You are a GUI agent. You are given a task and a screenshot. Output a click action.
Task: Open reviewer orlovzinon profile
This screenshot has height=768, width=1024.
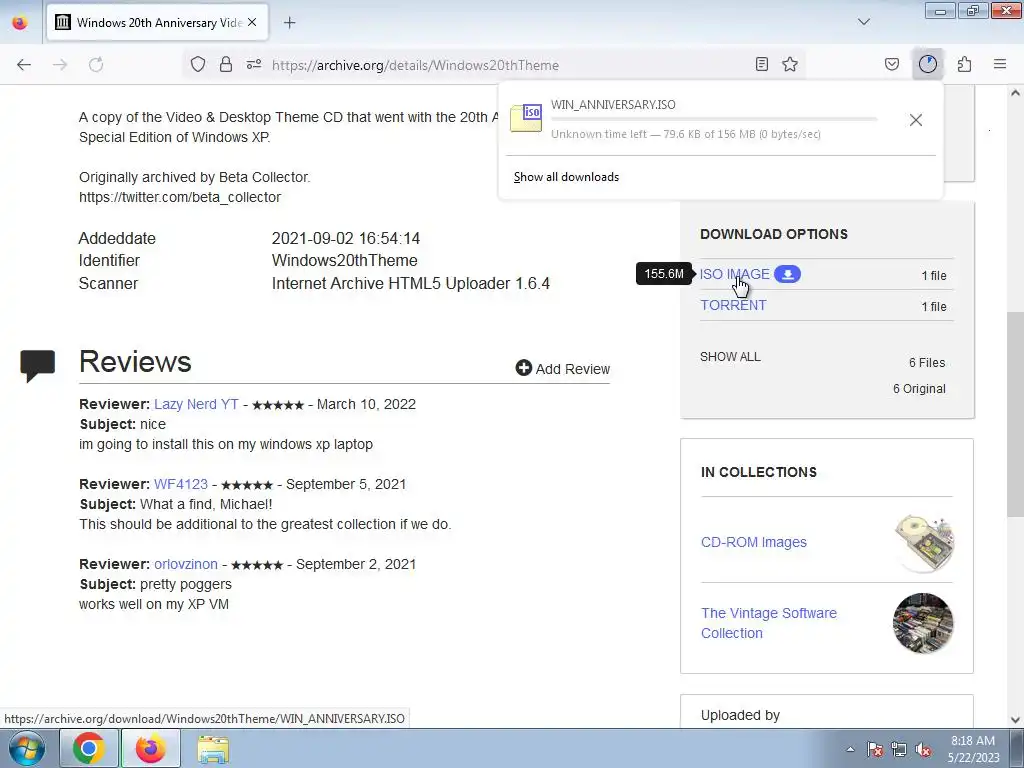(x=186, y=564)
